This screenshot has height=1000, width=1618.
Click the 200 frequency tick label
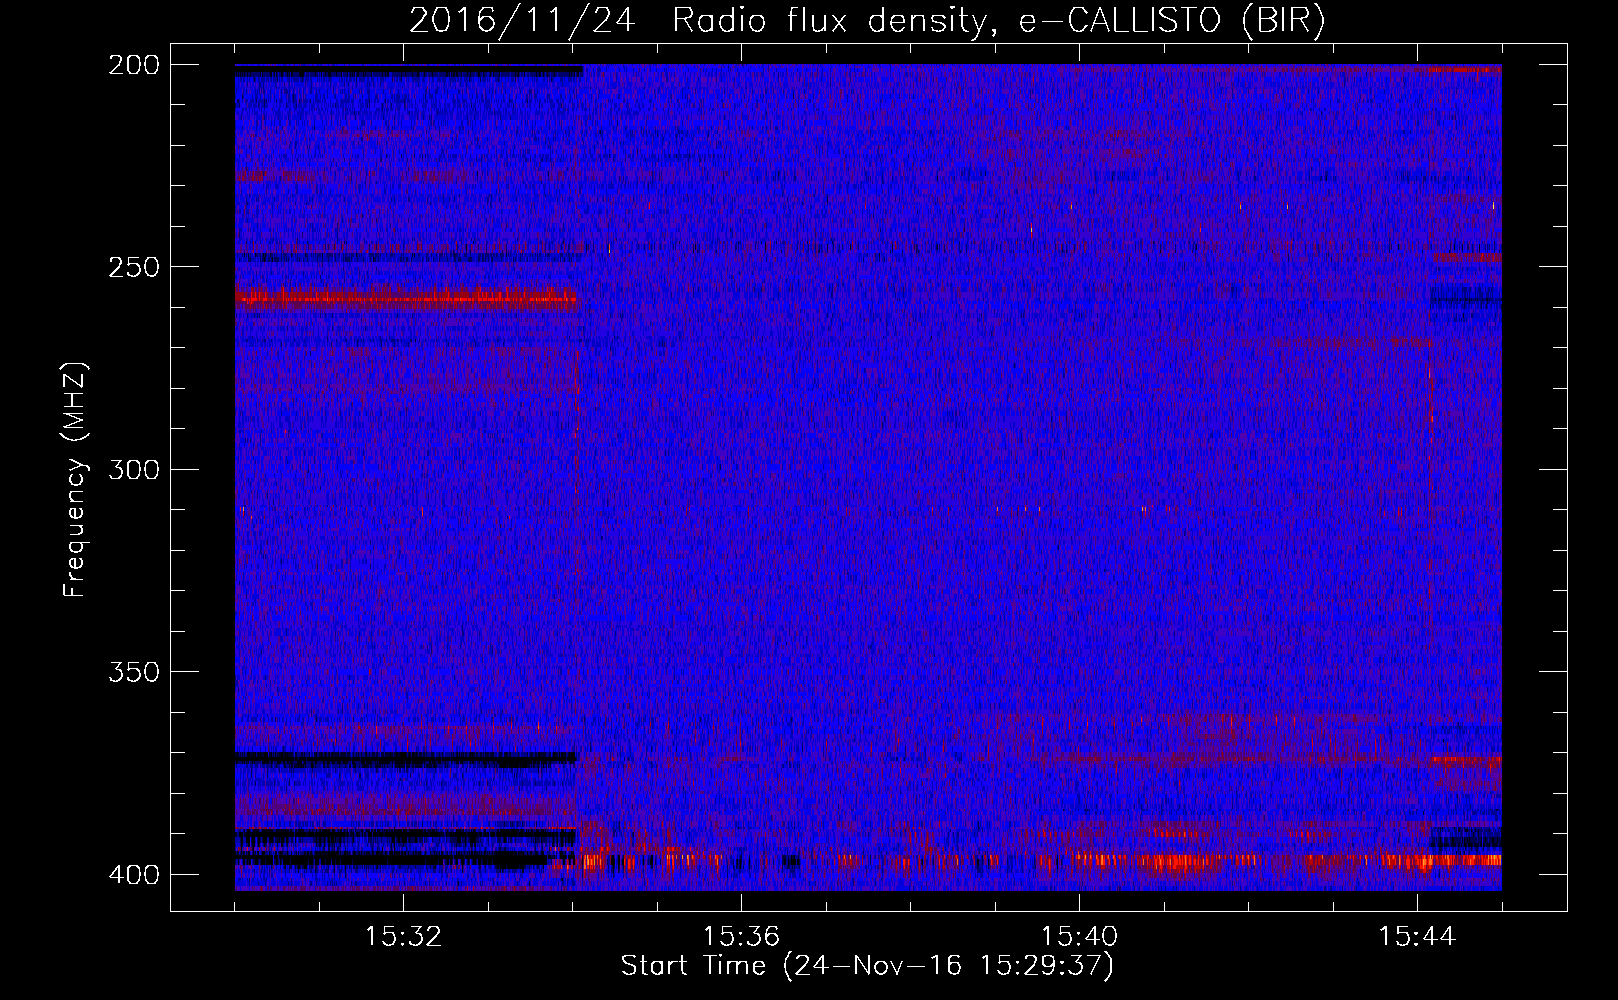pyautogui.click(x=133, y=65)
